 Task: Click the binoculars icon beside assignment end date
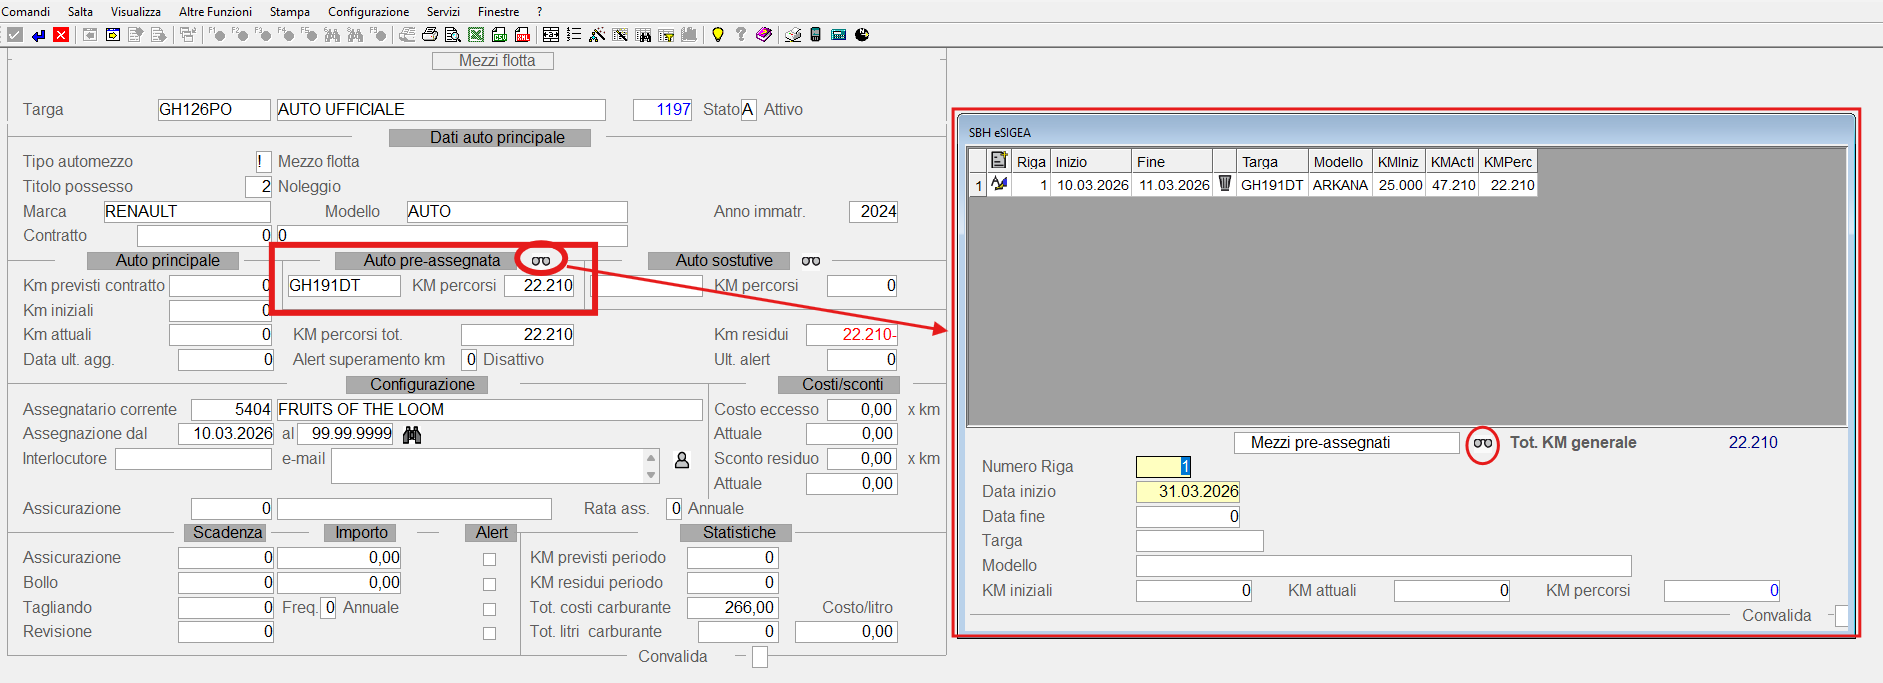[x=412, y=435]
